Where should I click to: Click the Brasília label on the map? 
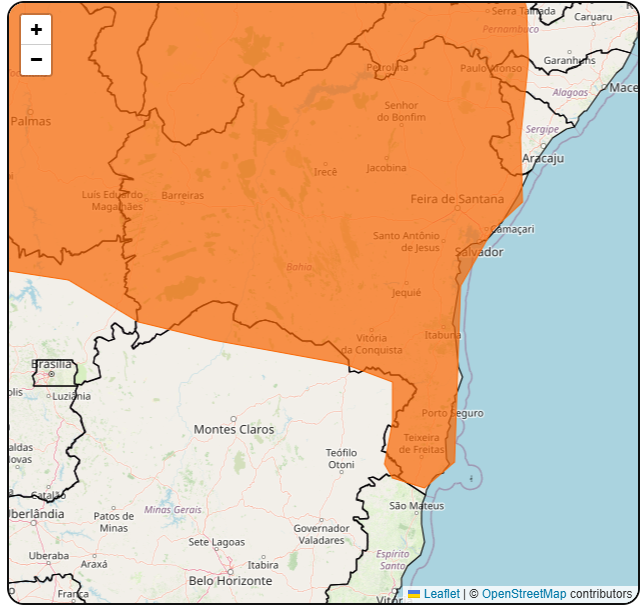click(x=51, y=364)
